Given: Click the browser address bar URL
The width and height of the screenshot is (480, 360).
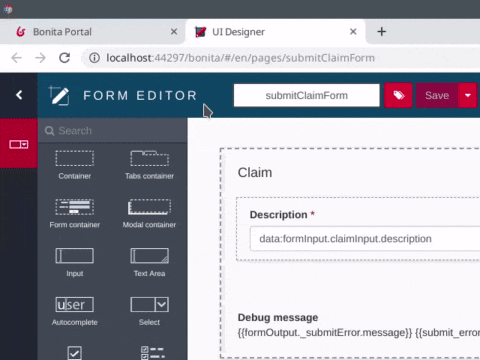Looking at the screenshot, I should click(240, 58).
